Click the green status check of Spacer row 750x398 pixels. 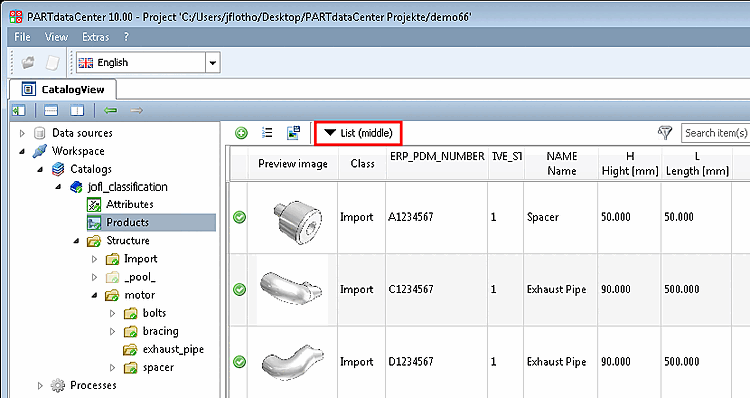239,217
